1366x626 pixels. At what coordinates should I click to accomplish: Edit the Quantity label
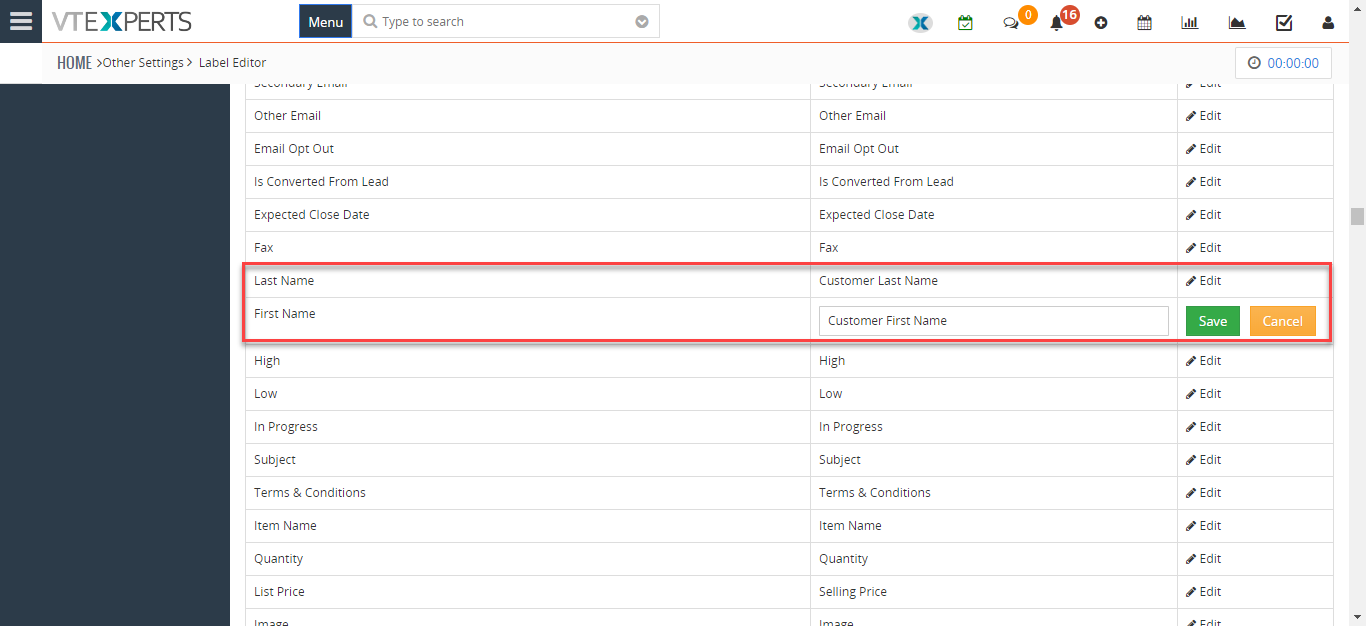(1203, 559)
